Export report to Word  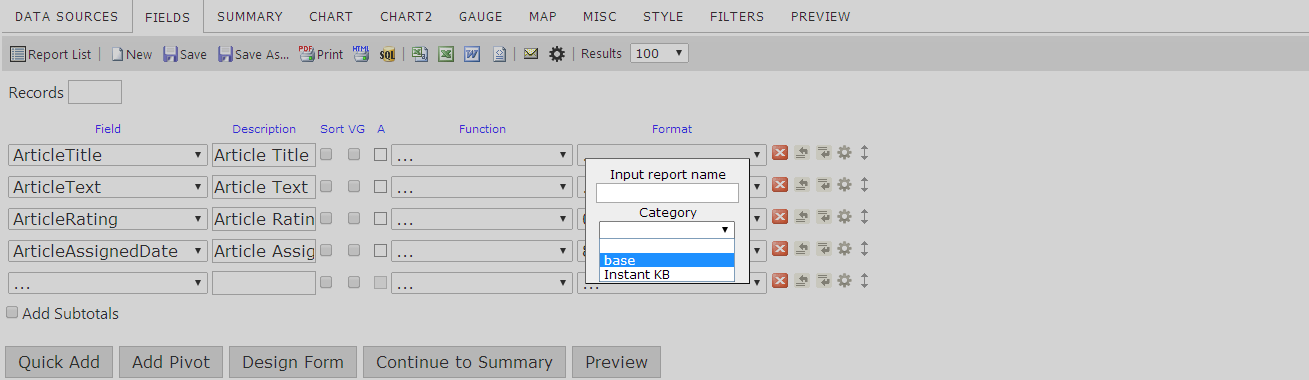pos(472,54)
